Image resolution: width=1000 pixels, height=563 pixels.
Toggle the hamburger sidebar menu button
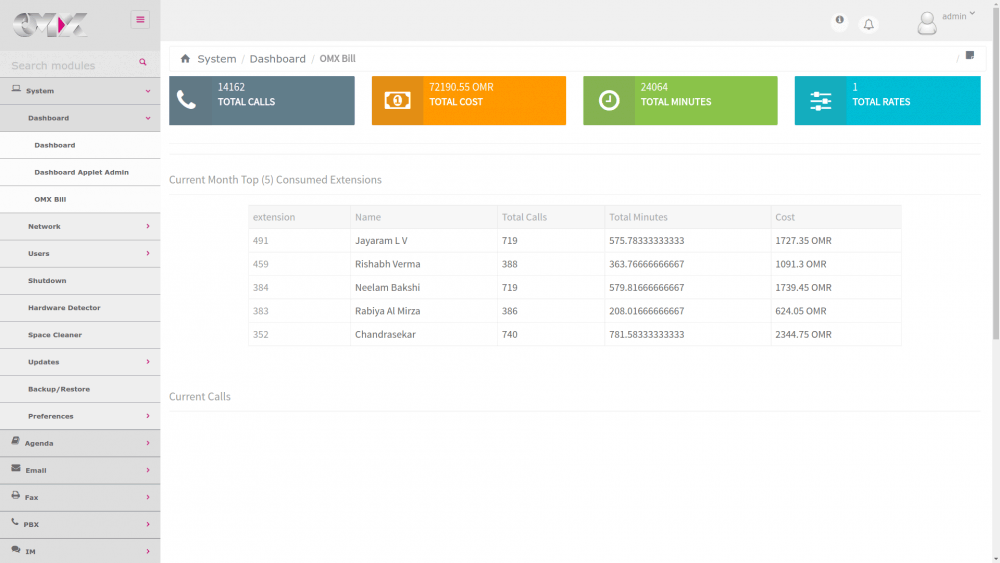pos(140,20)
